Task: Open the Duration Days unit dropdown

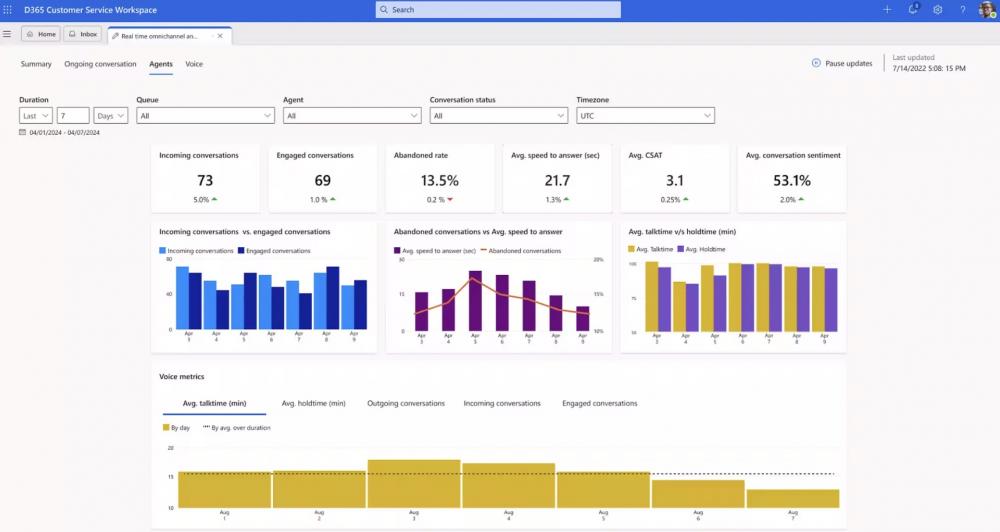Action: 110,116
